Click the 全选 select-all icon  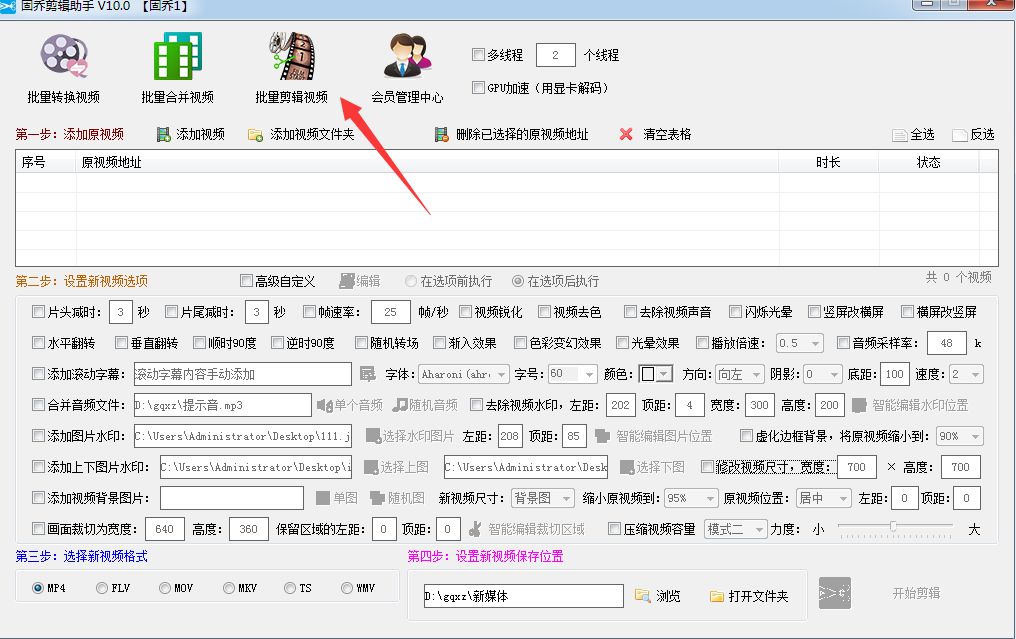[899, 135]
